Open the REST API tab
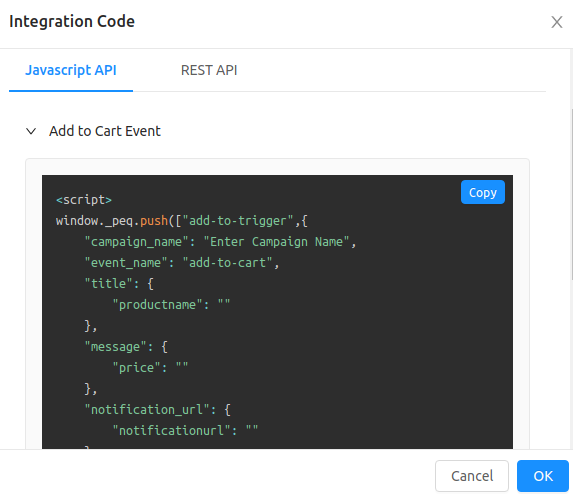573x499 pixels. (x=209, y=70)
